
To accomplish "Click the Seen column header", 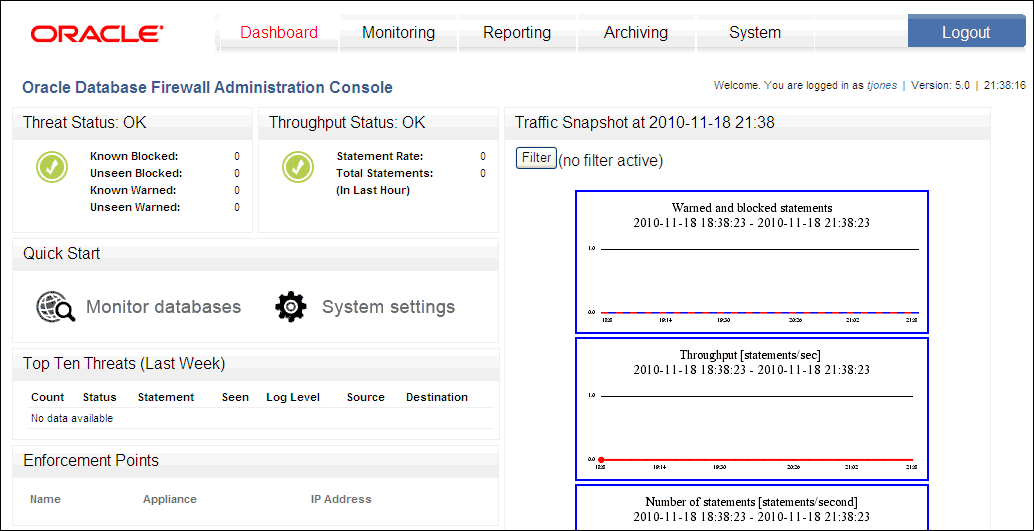I will 235,397.
